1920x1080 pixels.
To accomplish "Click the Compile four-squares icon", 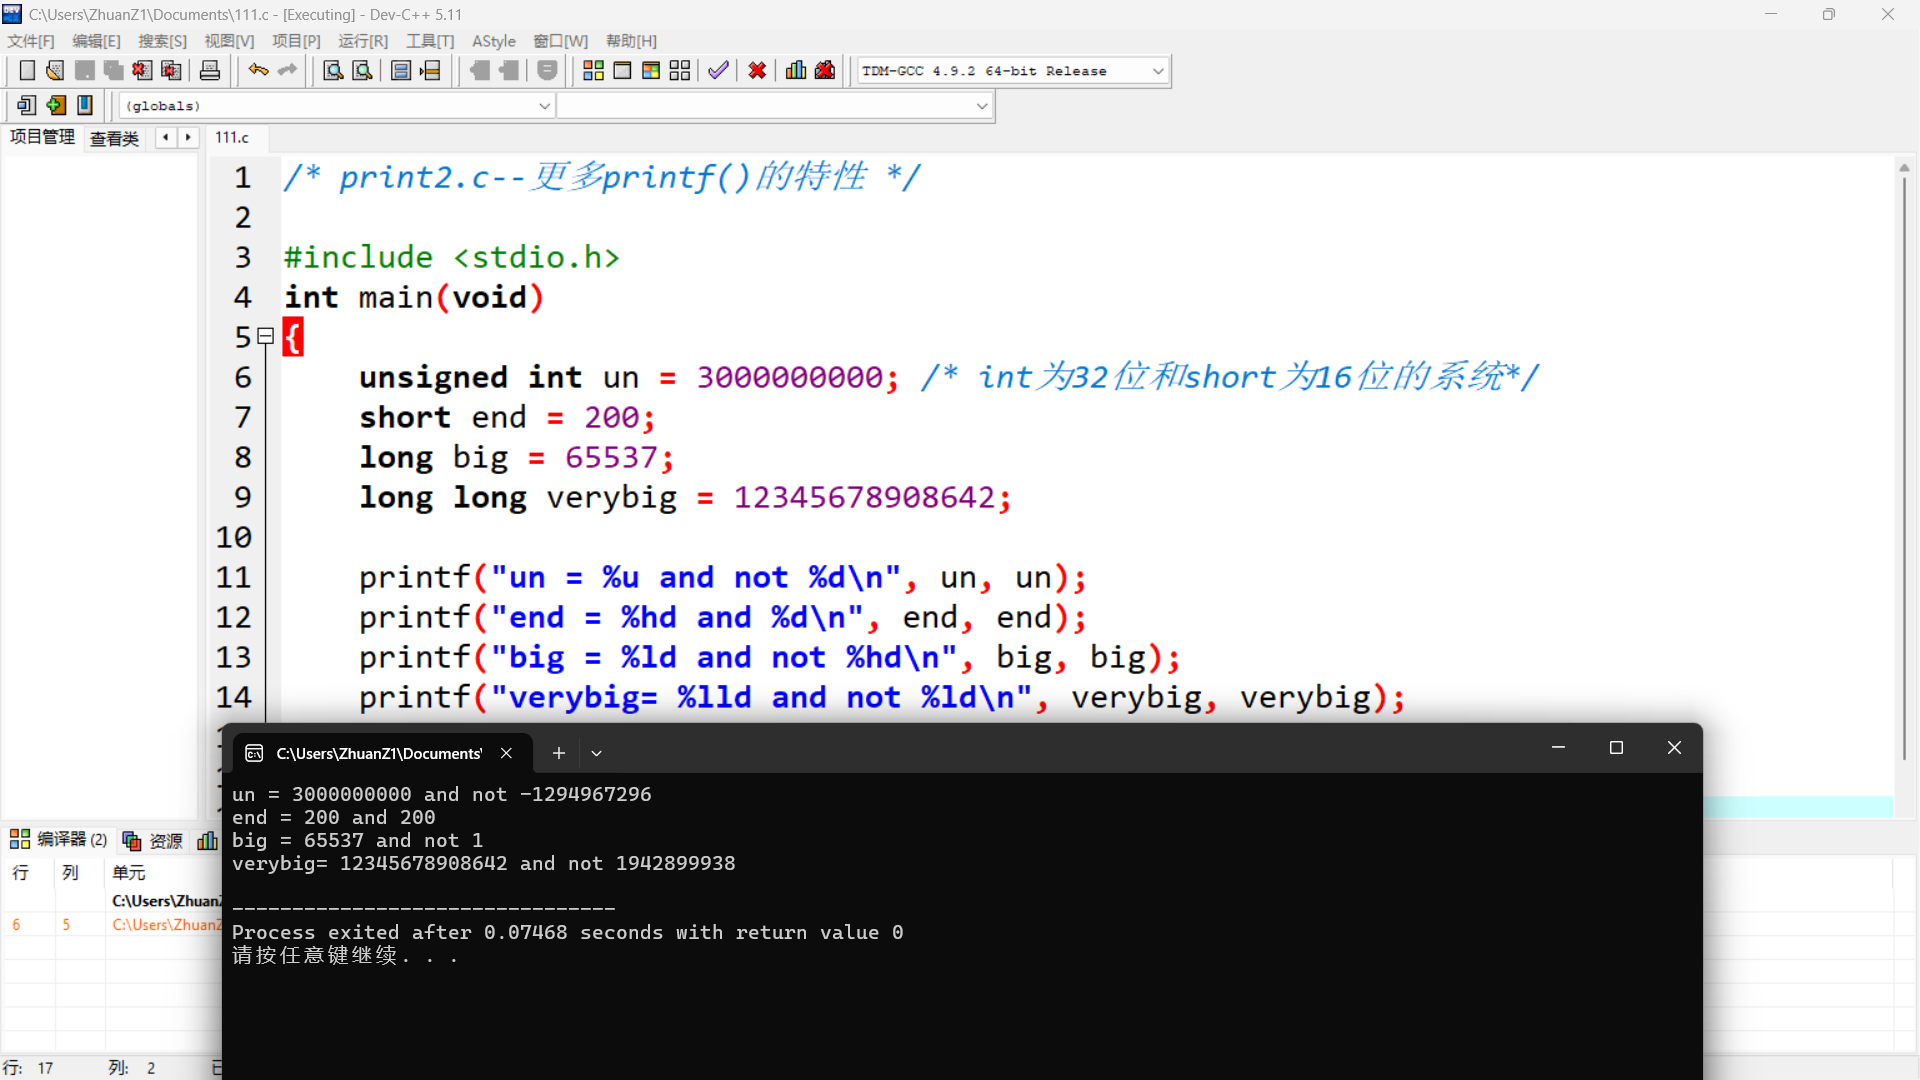I will [x=593, y=71].
